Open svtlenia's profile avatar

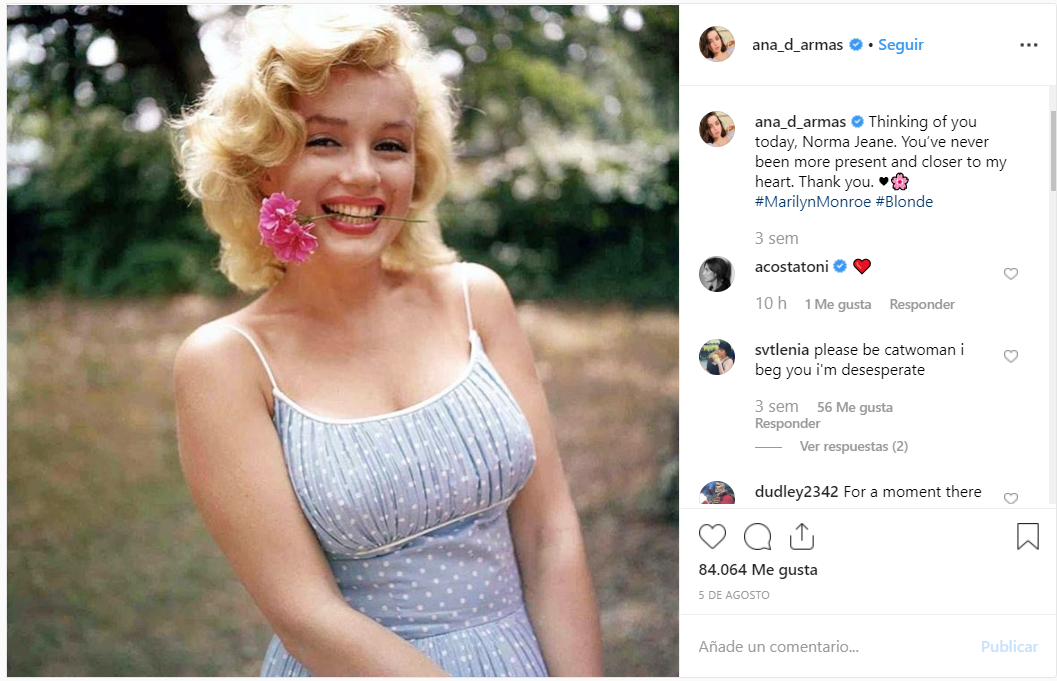(717, 357)
